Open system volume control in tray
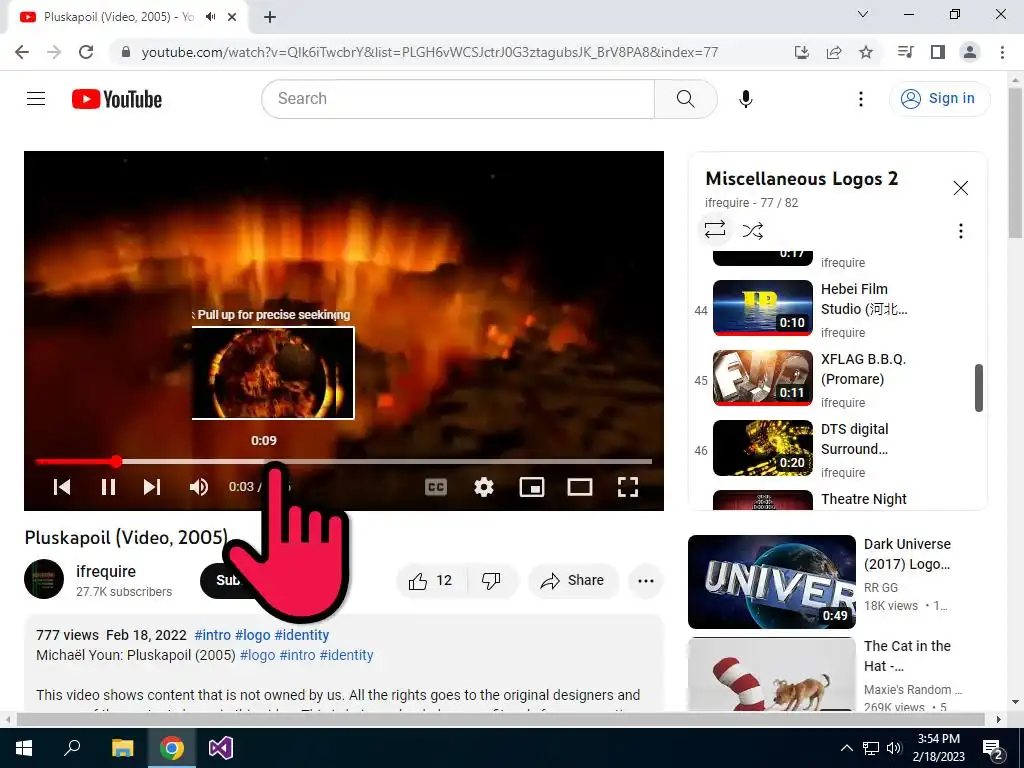Image resolution: width=1024 pixels, height=768 pixels. click(x=894, y=748)
